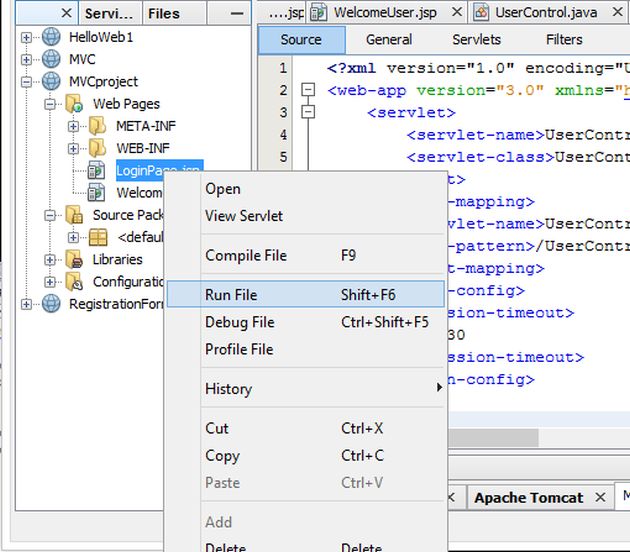
Task: Open the UserControl.java editor tab
Action: tap(546, 12)
